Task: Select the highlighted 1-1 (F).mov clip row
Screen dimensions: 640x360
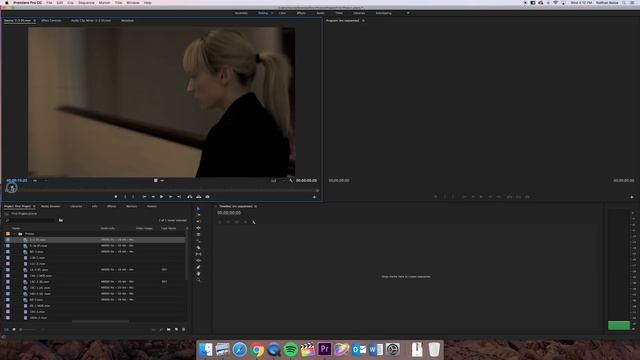Action: point(95,240)
